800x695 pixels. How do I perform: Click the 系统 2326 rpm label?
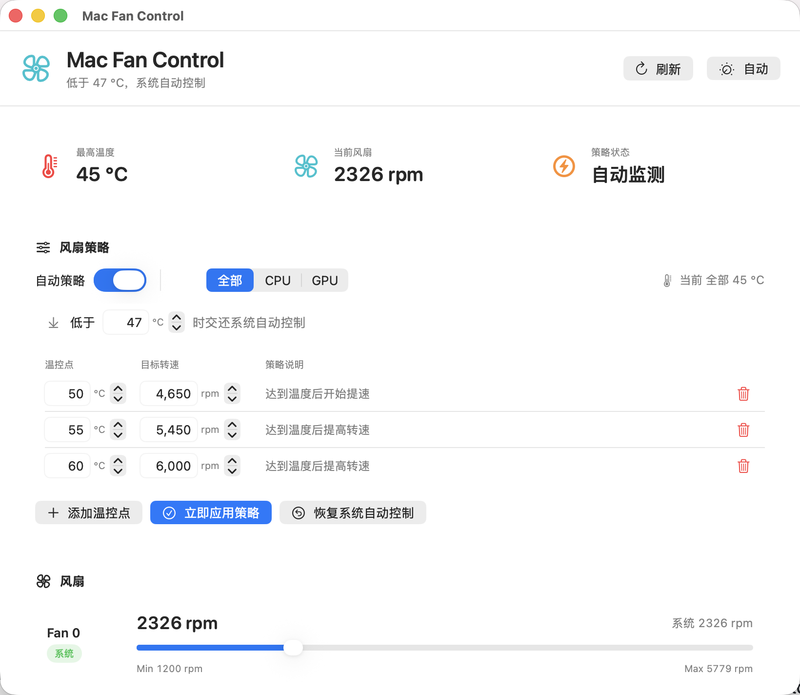tap(712, 623)
